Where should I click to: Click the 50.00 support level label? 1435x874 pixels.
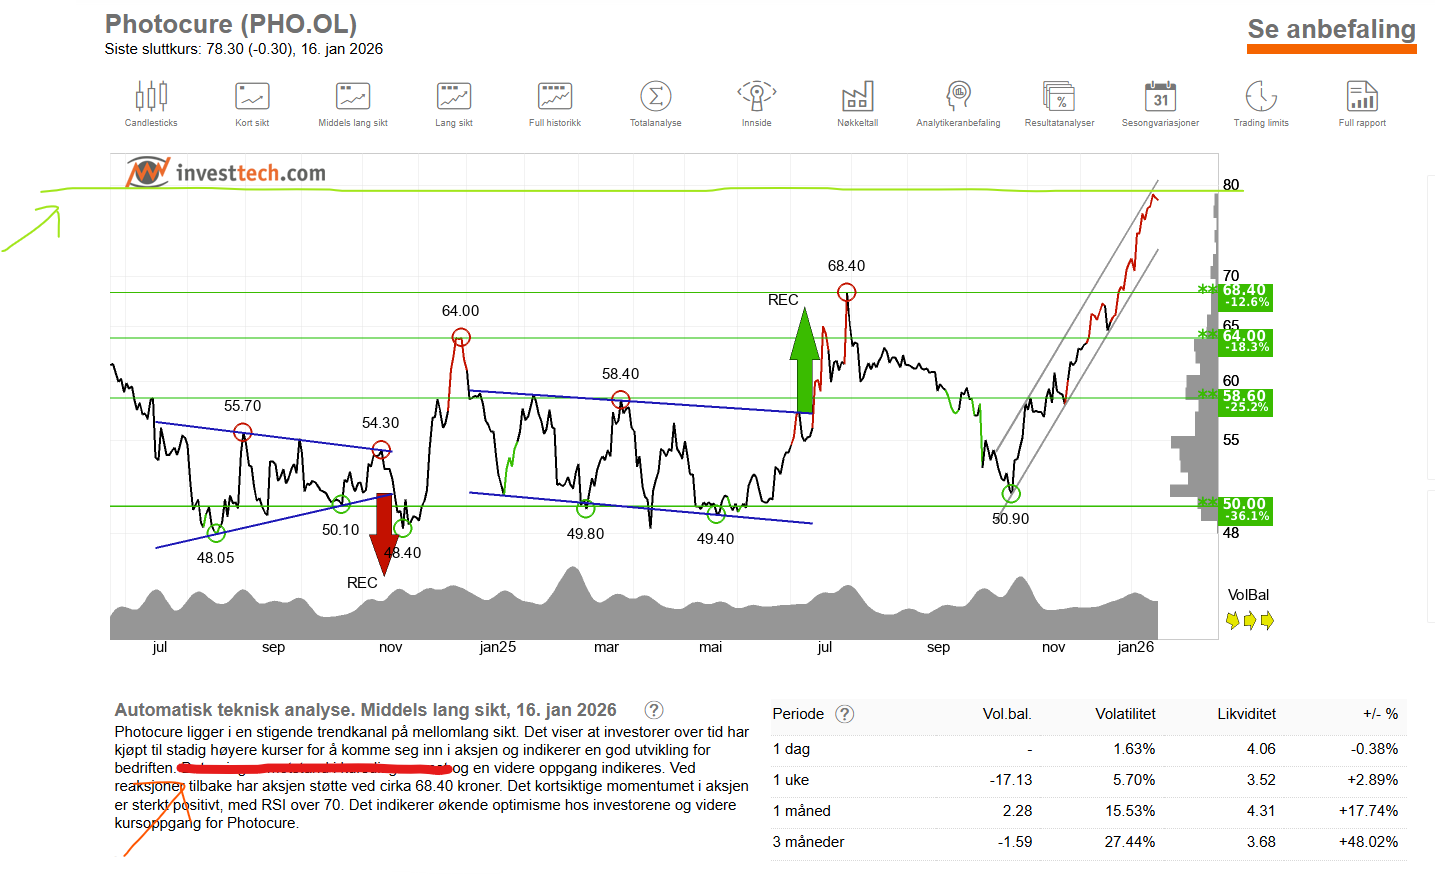click(x=1245, y=510)
